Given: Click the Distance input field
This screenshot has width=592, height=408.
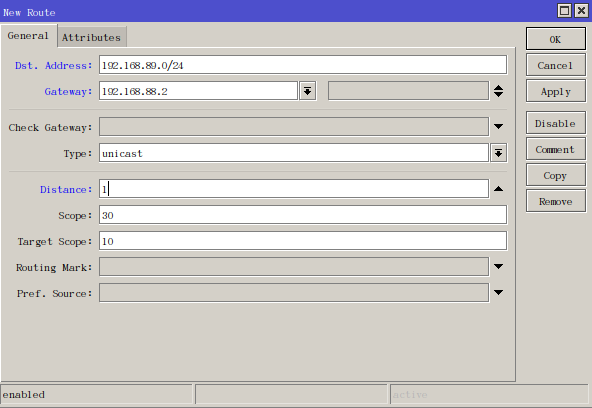Looking at the screenshot, I should [294, 189].
